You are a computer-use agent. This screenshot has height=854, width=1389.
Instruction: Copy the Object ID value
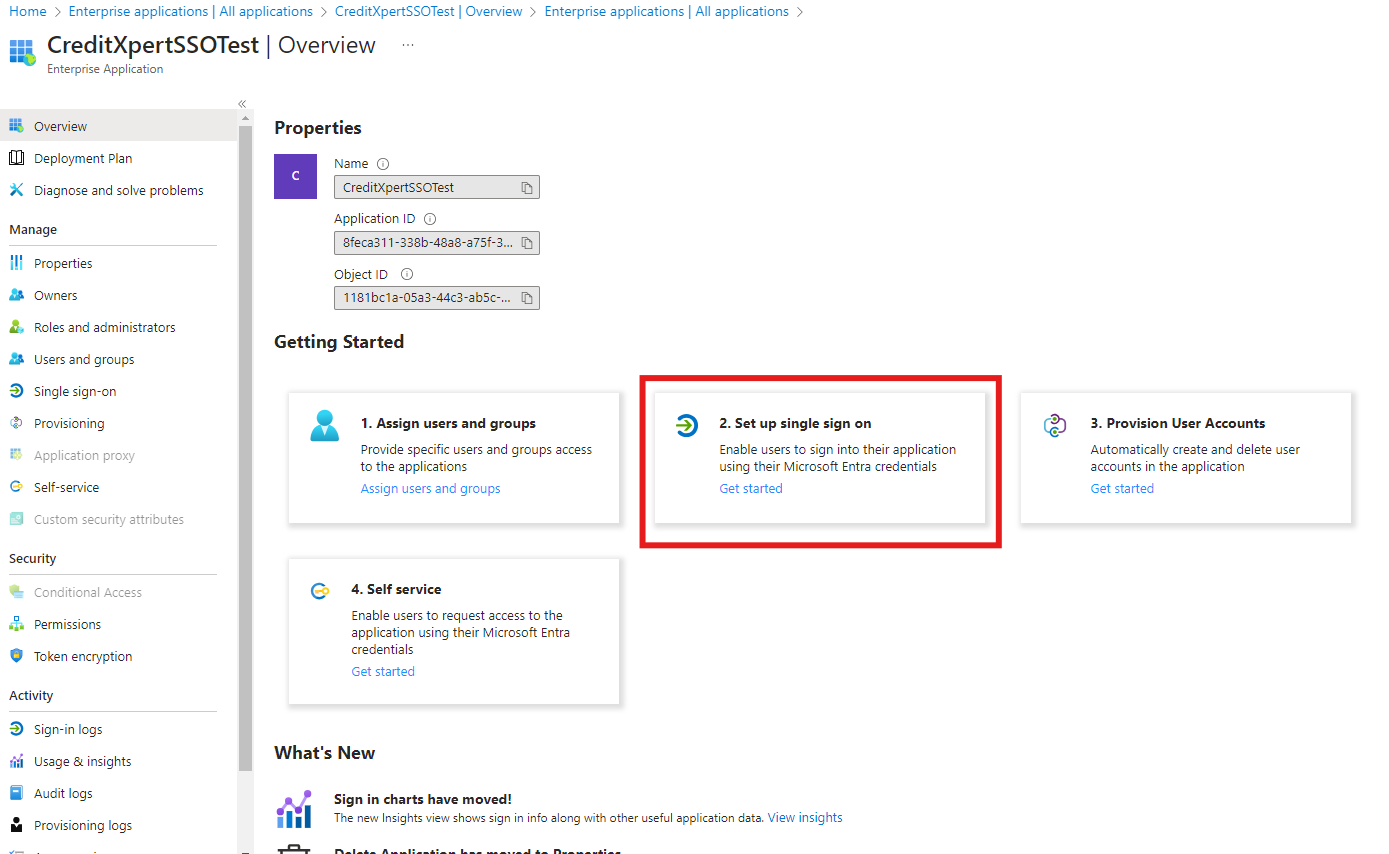click(x=527, y=297)
